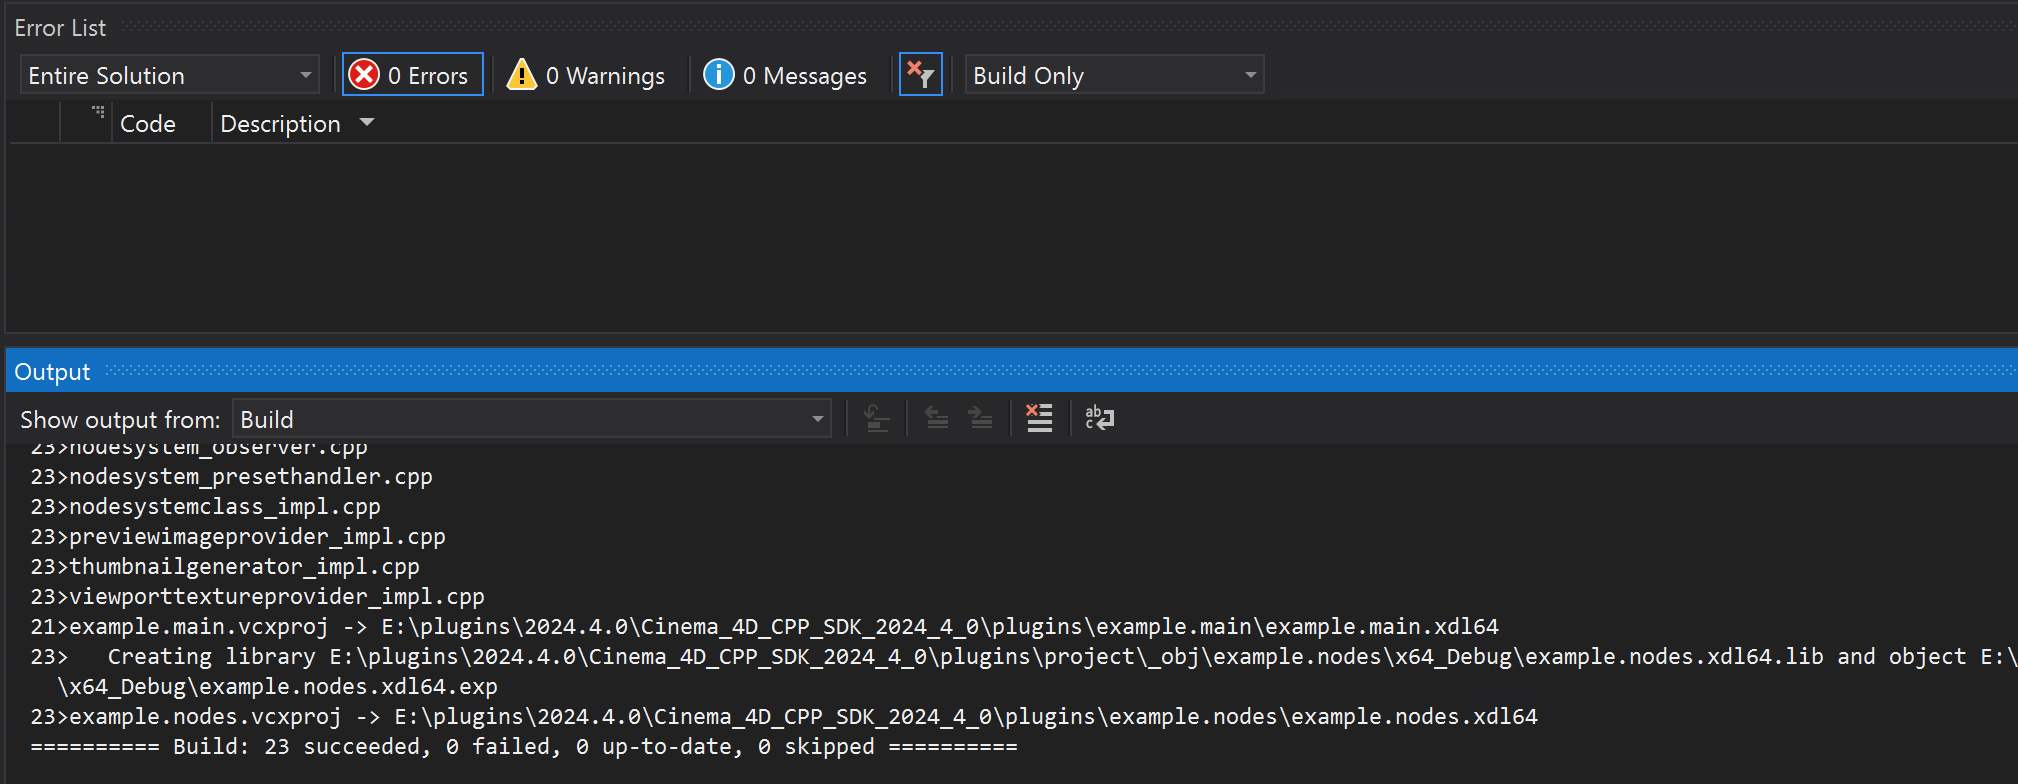Toggle the 0 Messages filter
The height and width of the screenshot is (784, 2018).
(785, 75)
